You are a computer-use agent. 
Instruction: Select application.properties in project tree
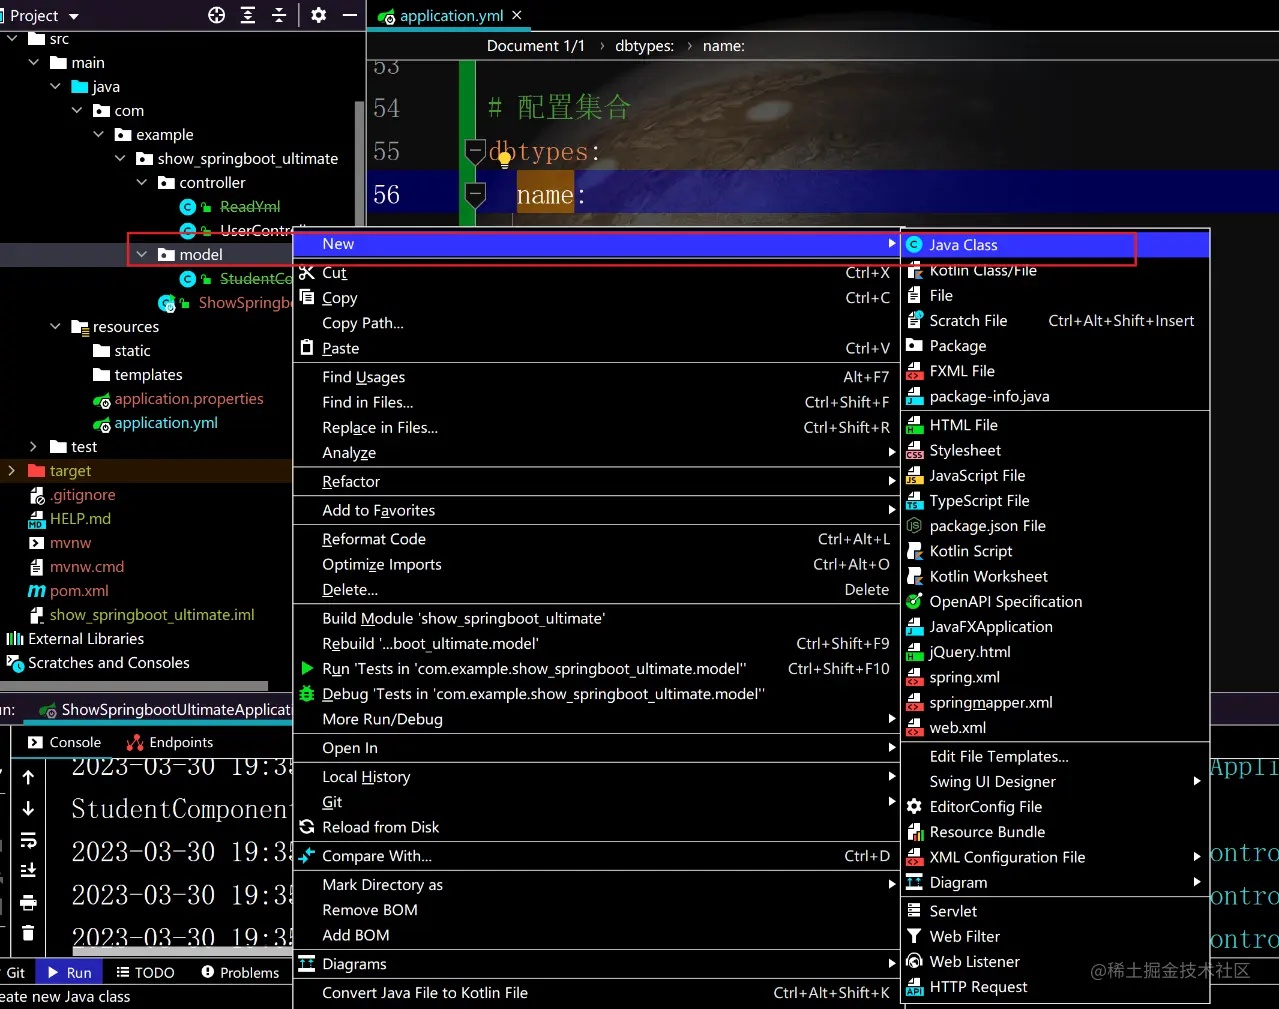(189, 398)
